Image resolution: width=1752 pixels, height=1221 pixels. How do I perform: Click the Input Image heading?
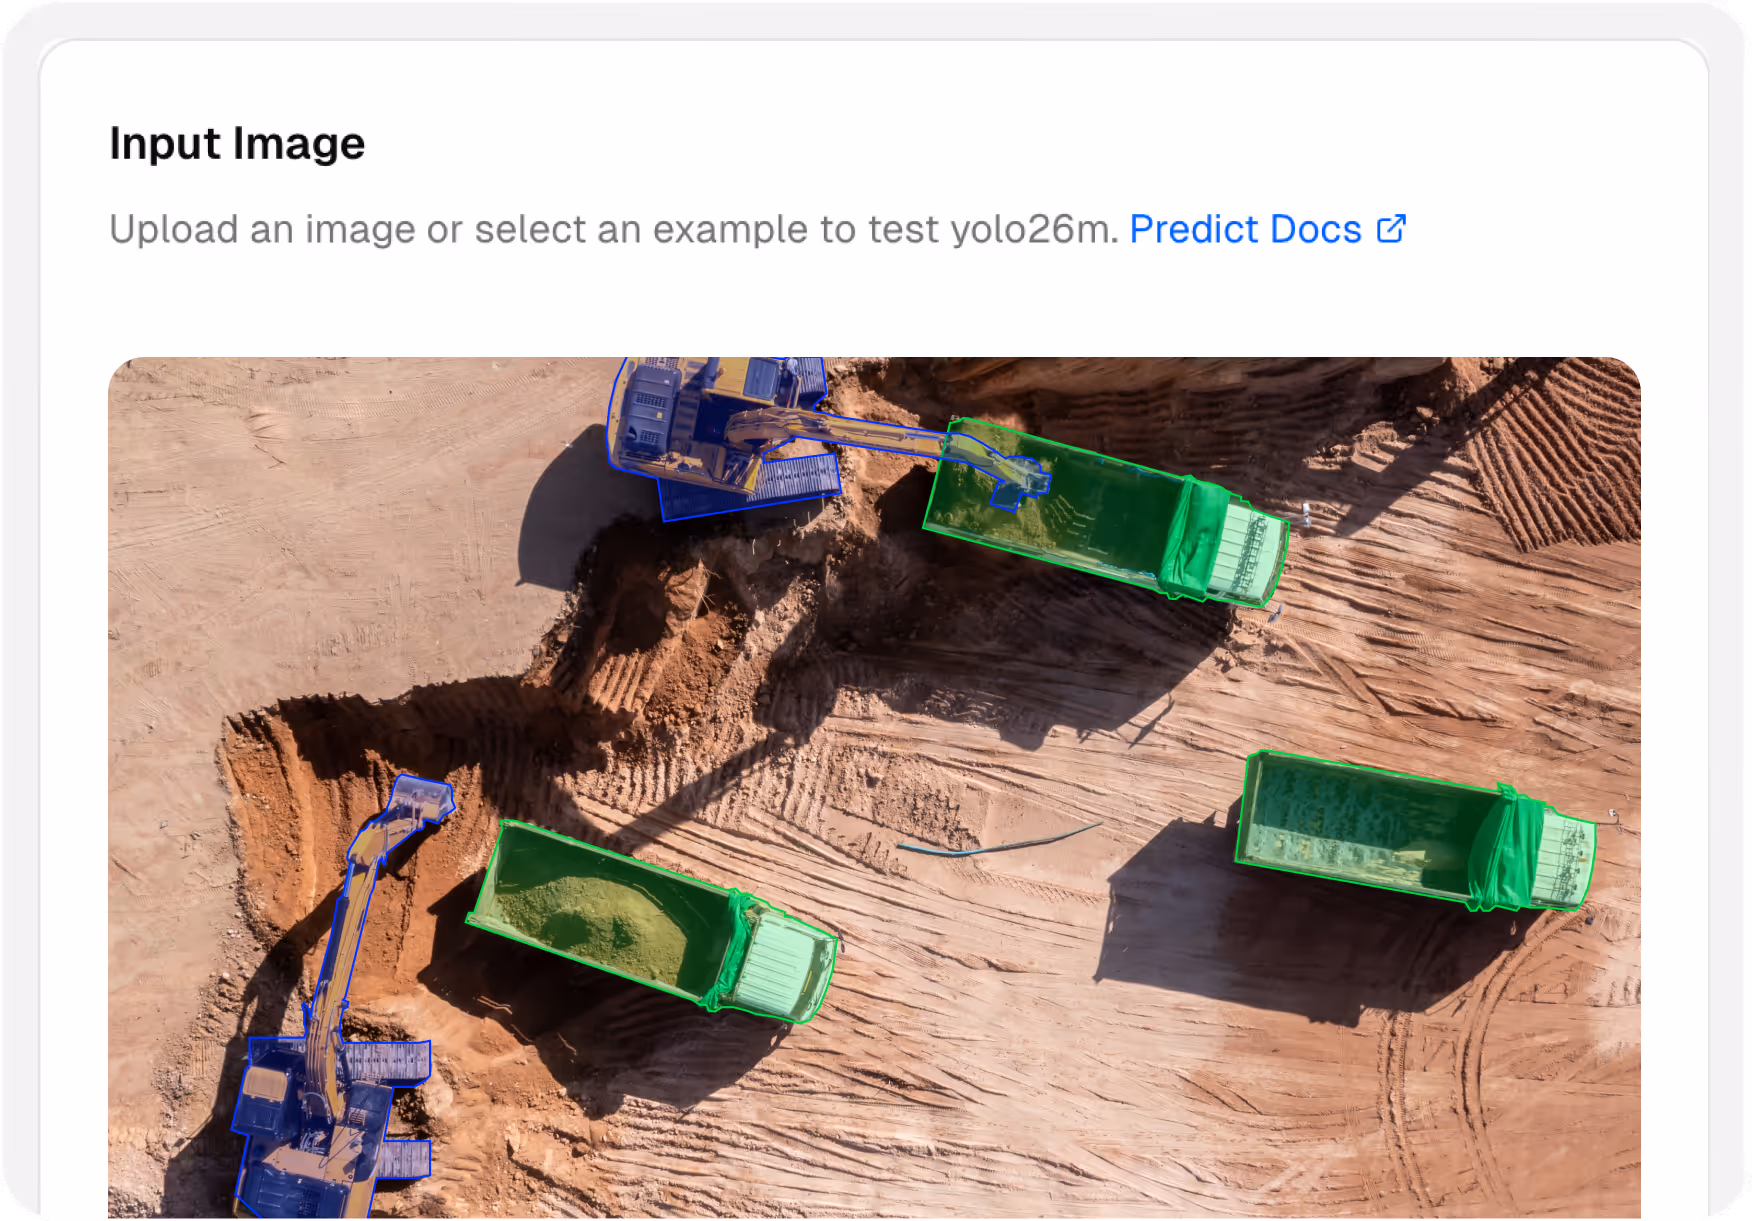click(236, 143)
